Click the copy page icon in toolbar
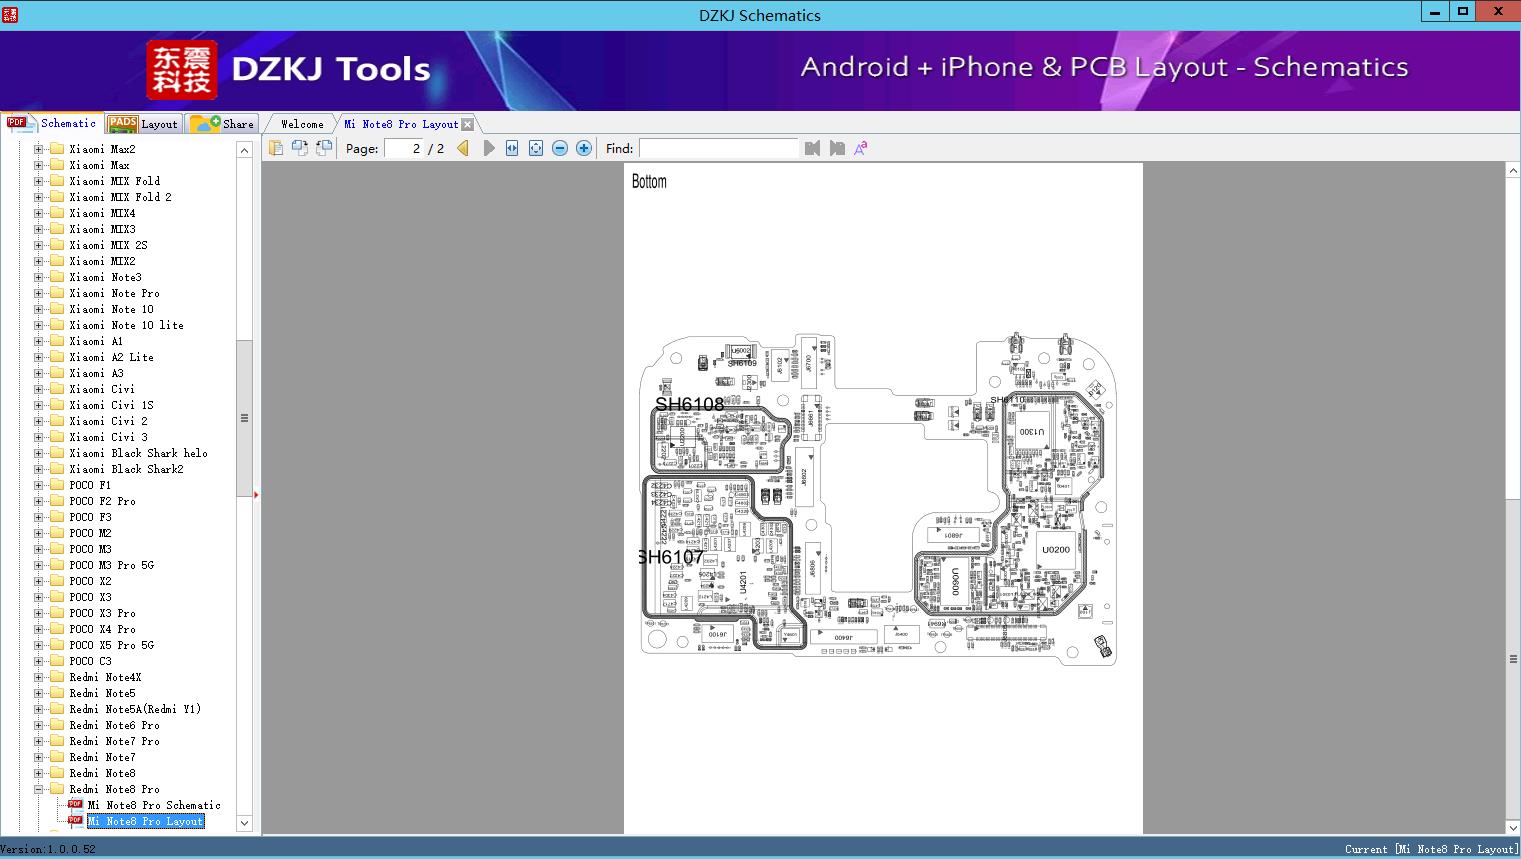This screenshot has width=1521, height=859. click(x=276, y=148)
